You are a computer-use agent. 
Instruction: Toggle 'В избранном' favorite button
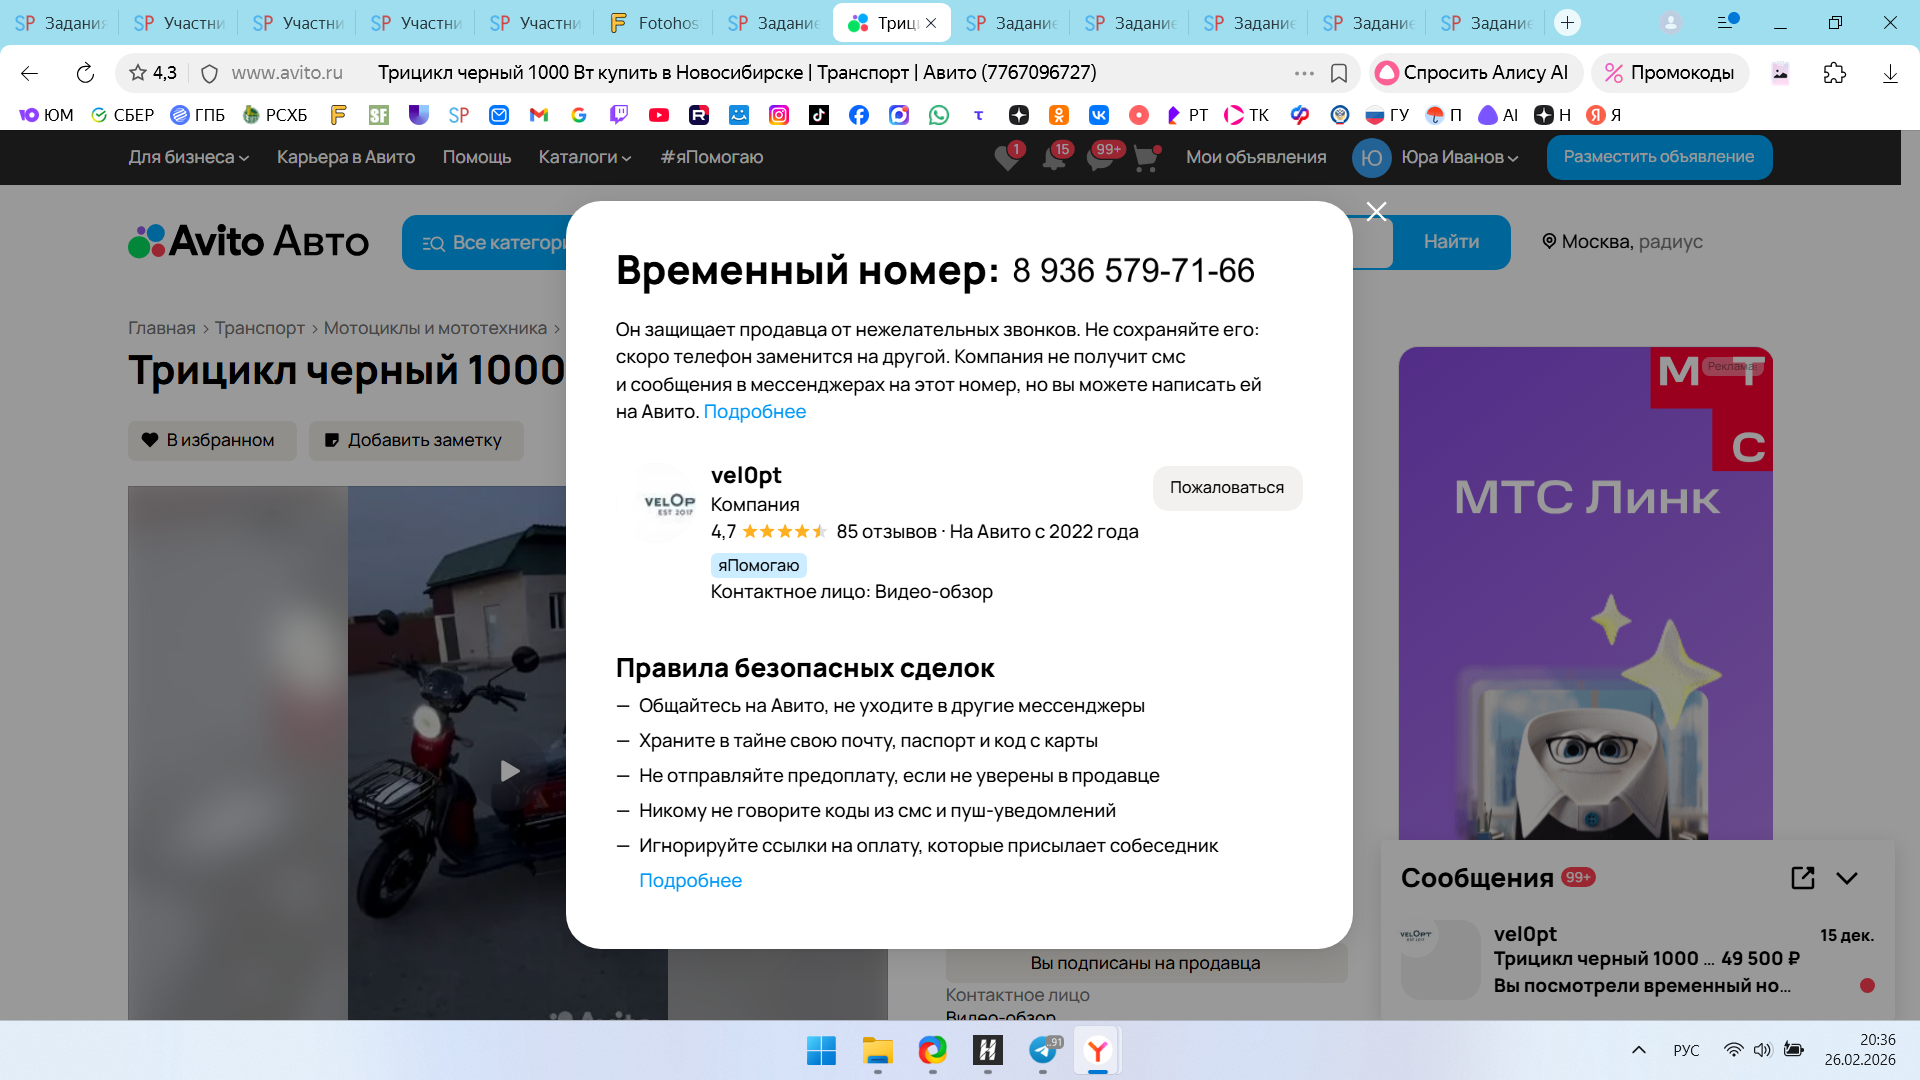[x=211, y=440]
